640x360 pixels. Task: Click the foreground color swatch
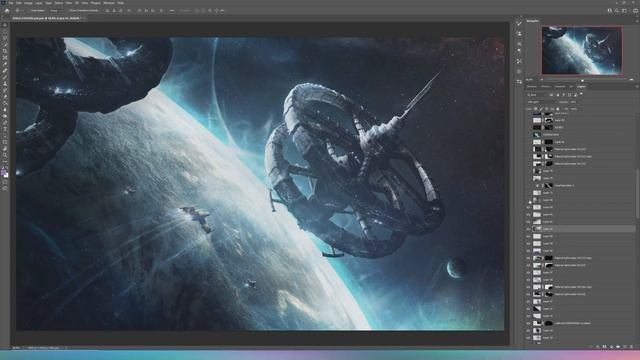click(4, 172)
